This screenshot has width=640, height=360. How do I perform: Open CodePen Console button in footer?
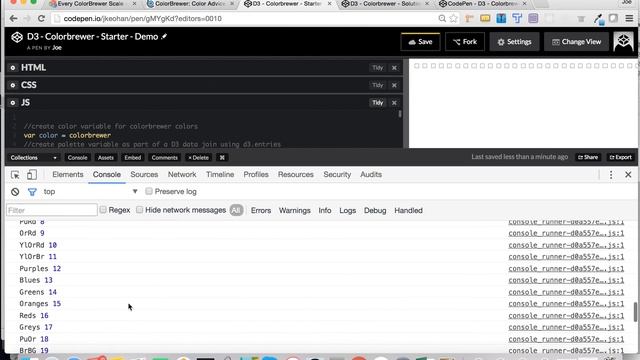[78, 158]
